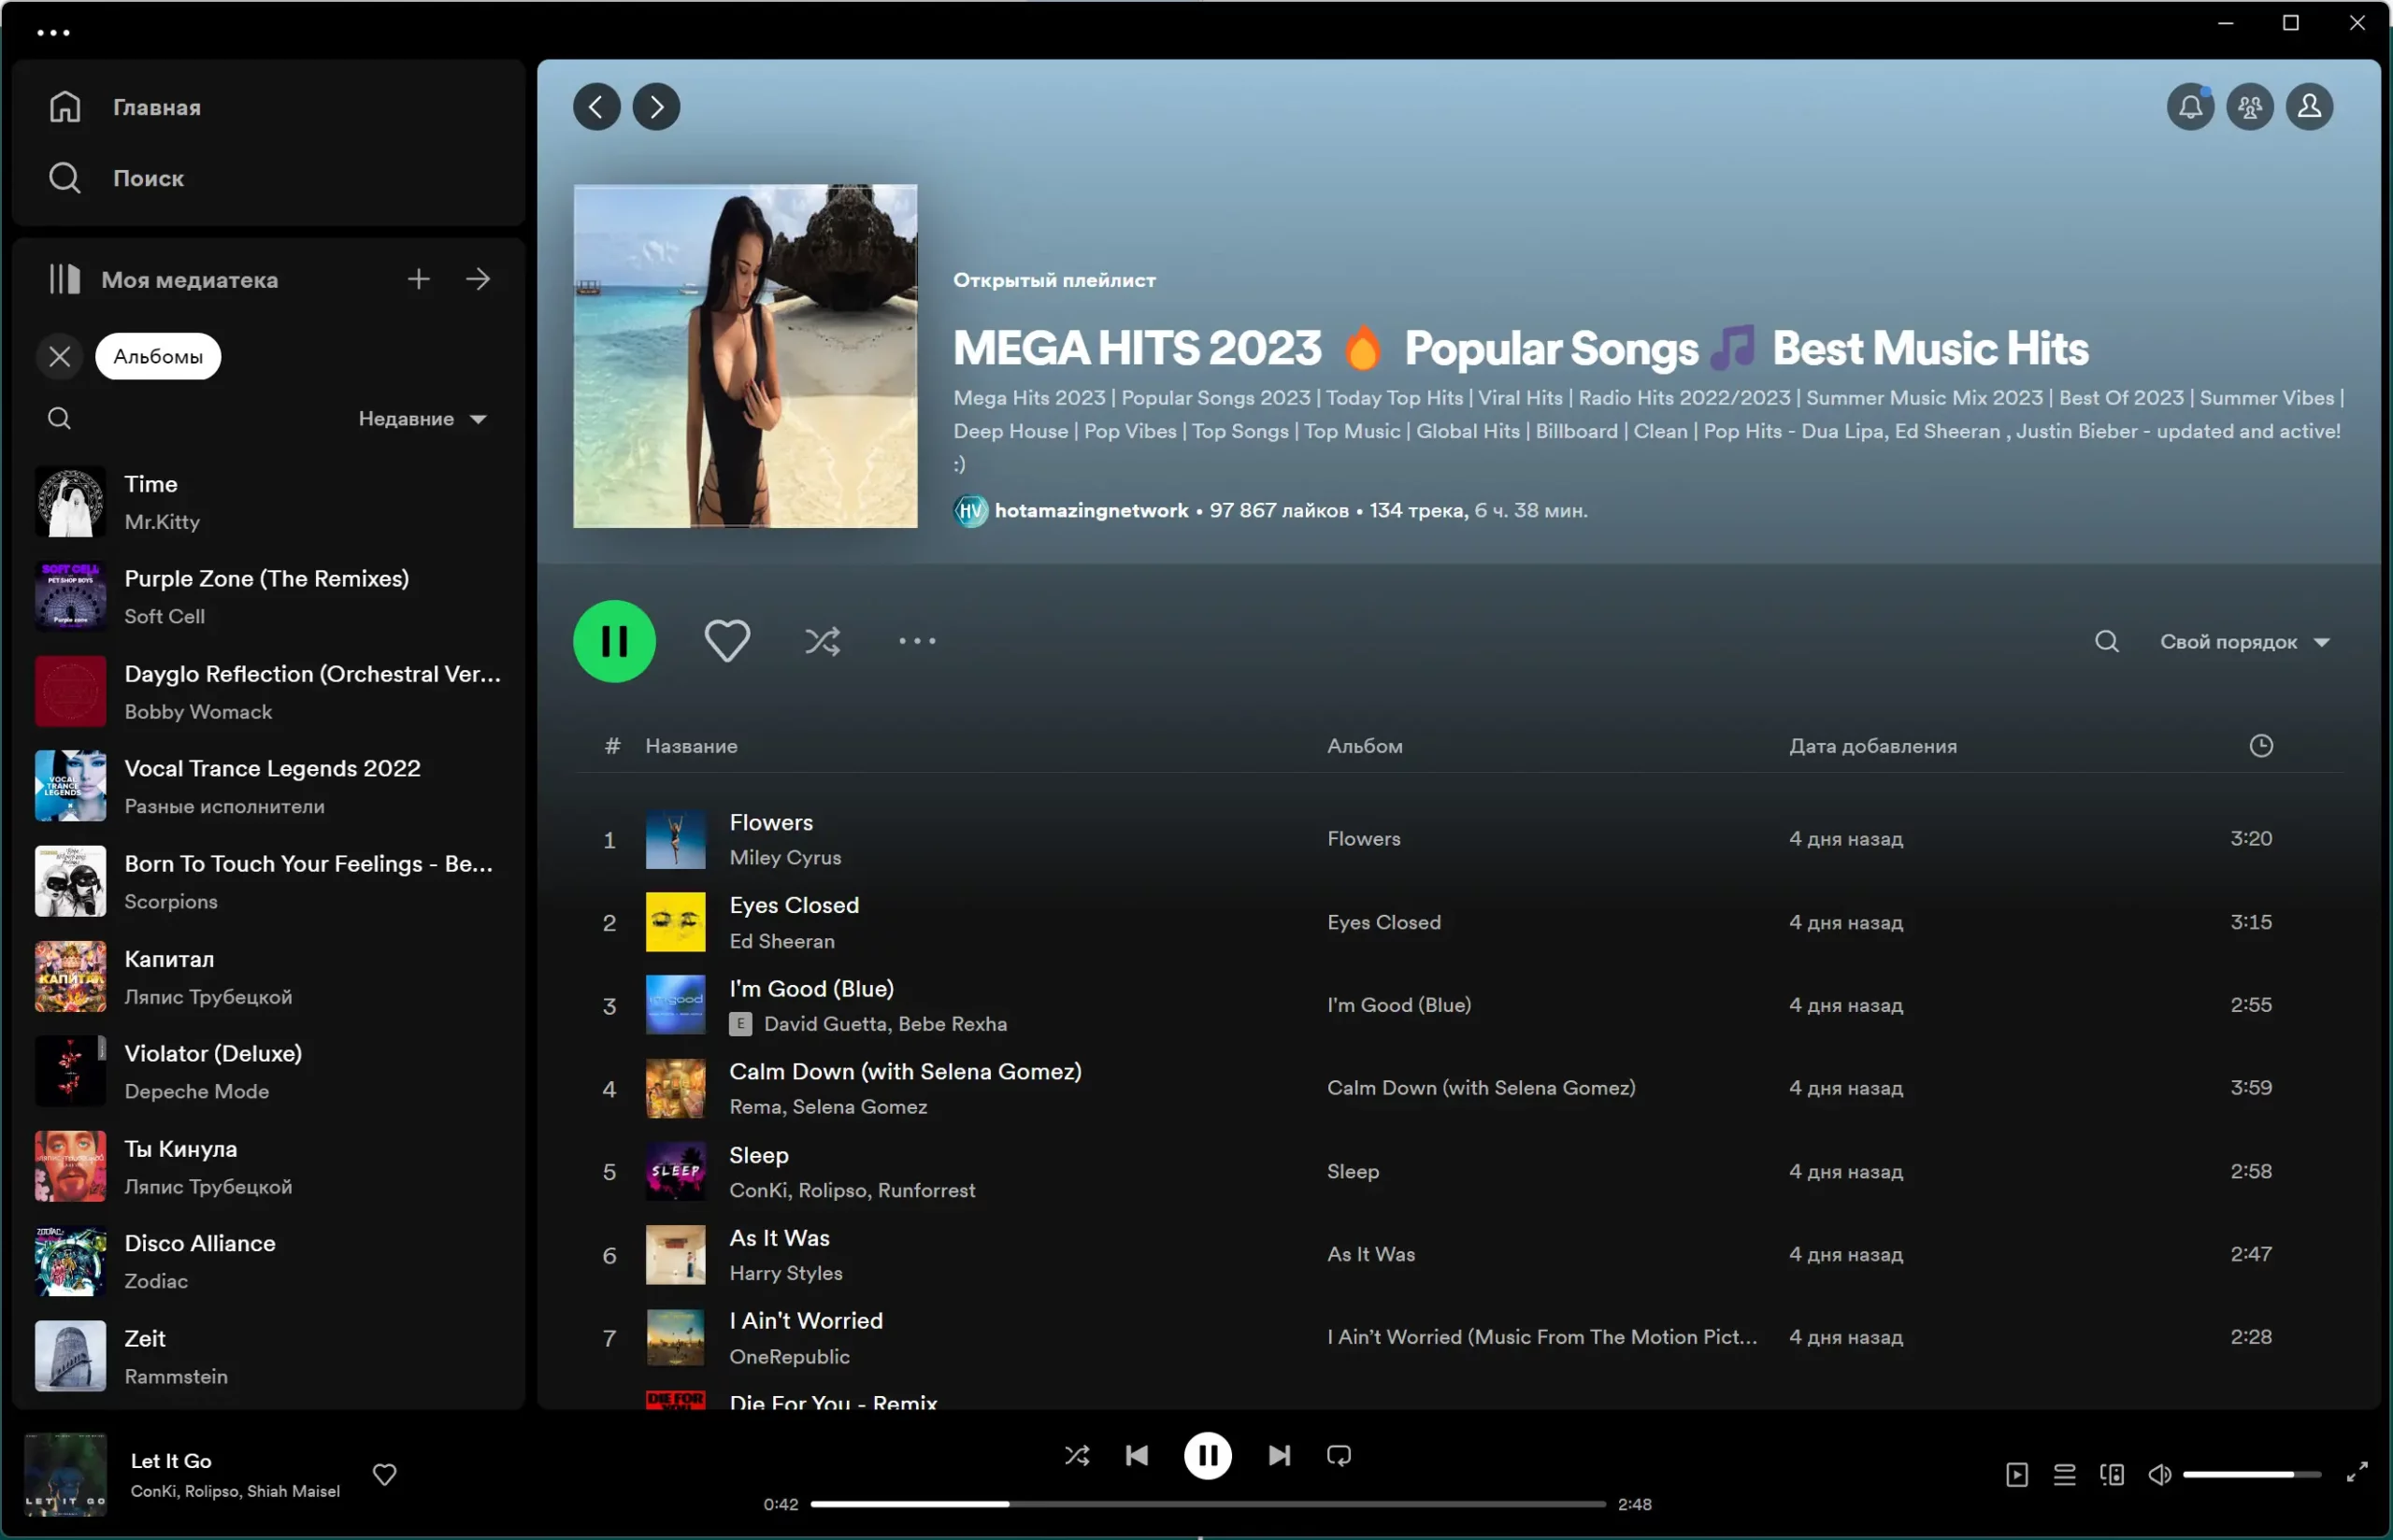The height and width of the screenshot is (1540, 2393).
Task: Click the create playlist plus icon
Action: pyautogui.click(x=419, y=279)
